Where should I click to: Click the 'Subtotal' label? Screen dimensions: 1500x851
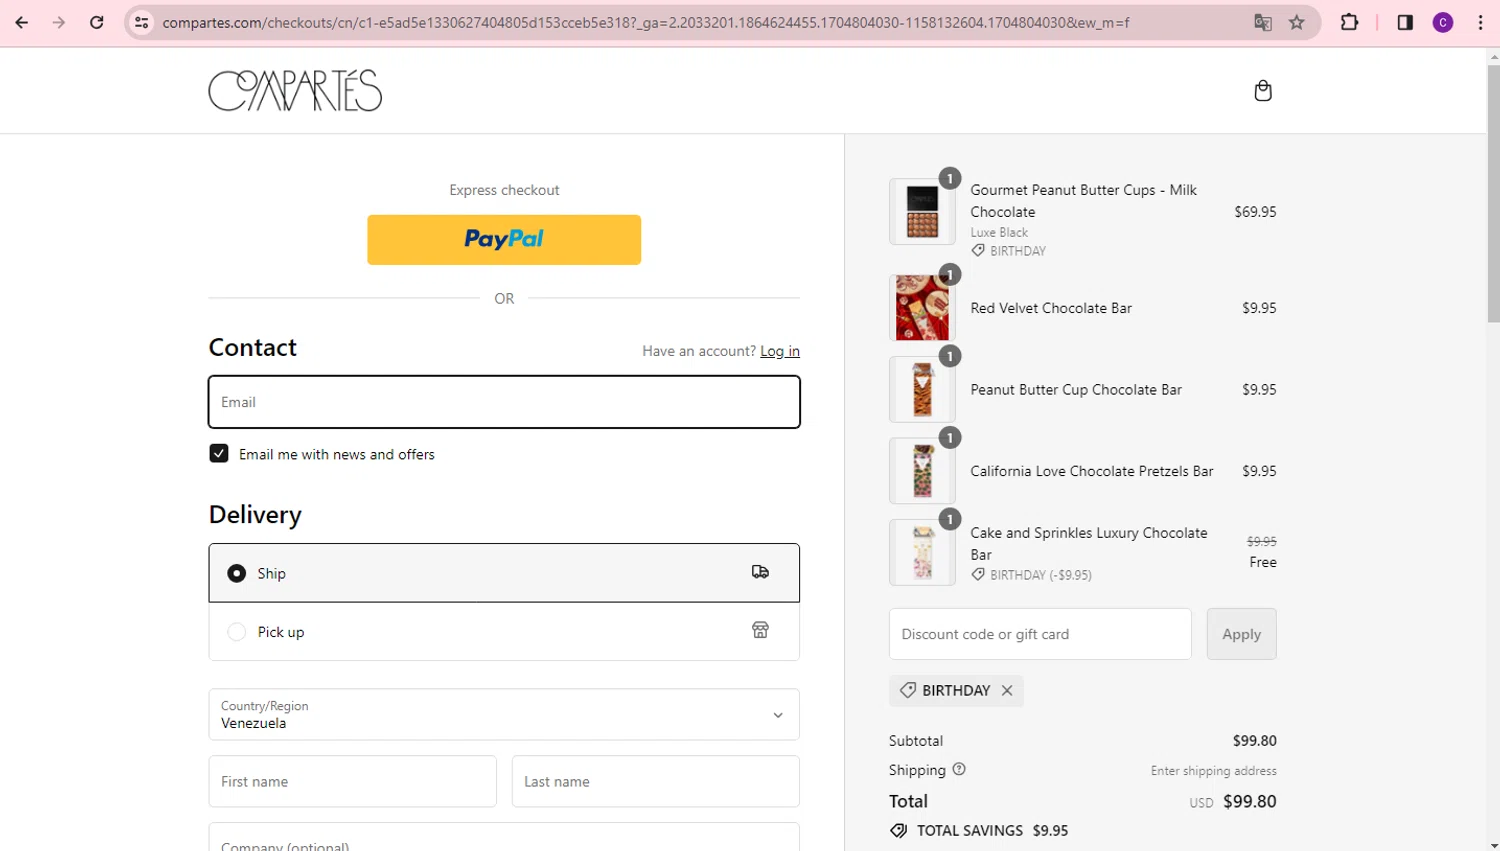pyautogui.click(x=916, y=741)
